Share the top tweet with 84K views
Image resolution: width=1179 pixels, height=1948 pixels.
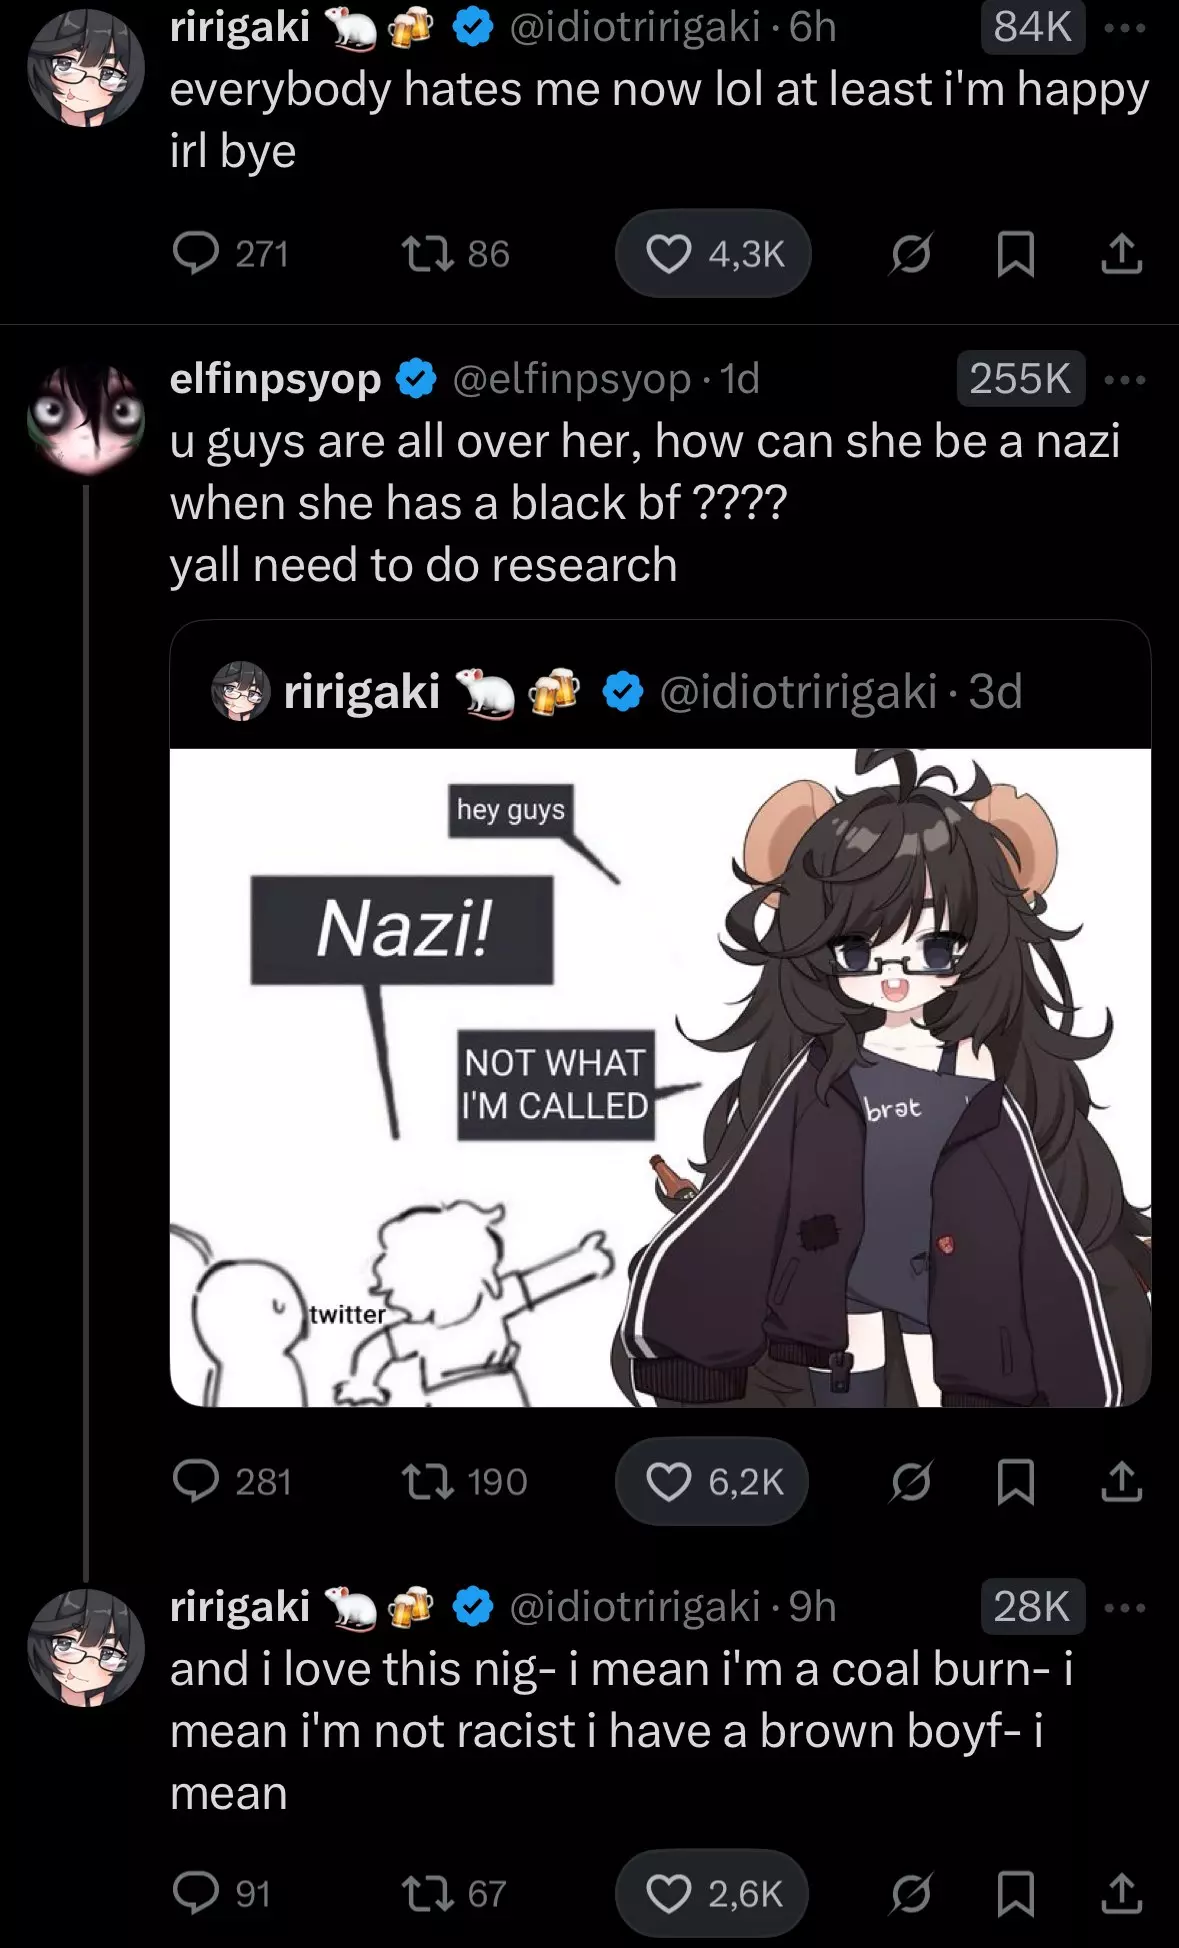[1121, 253]
